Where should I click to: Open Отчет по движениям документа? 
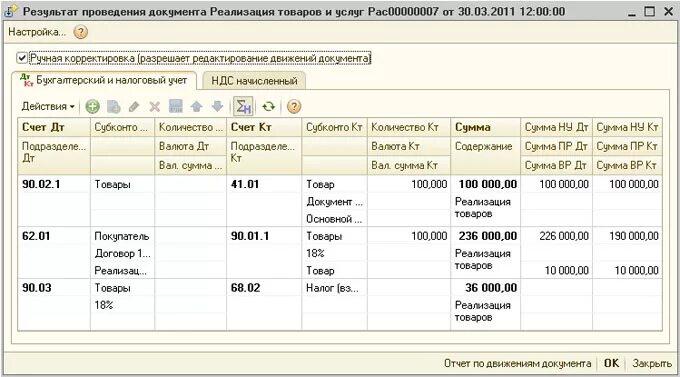click(517, 363)
